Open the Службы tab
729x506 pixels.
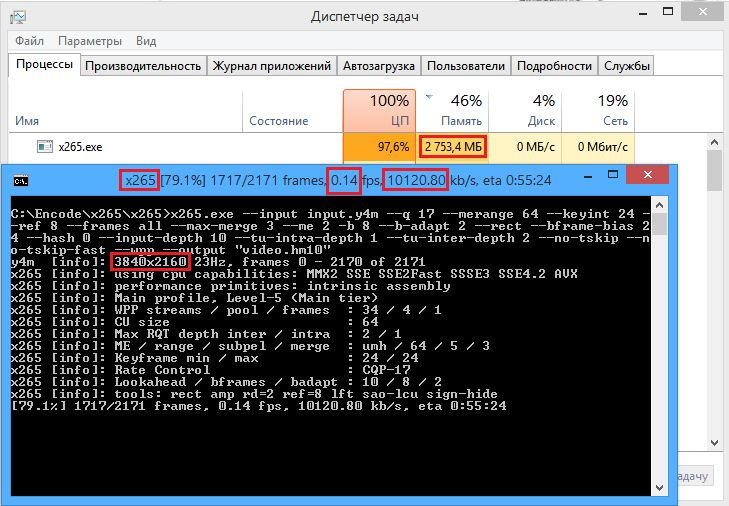[x=627, y=66]
